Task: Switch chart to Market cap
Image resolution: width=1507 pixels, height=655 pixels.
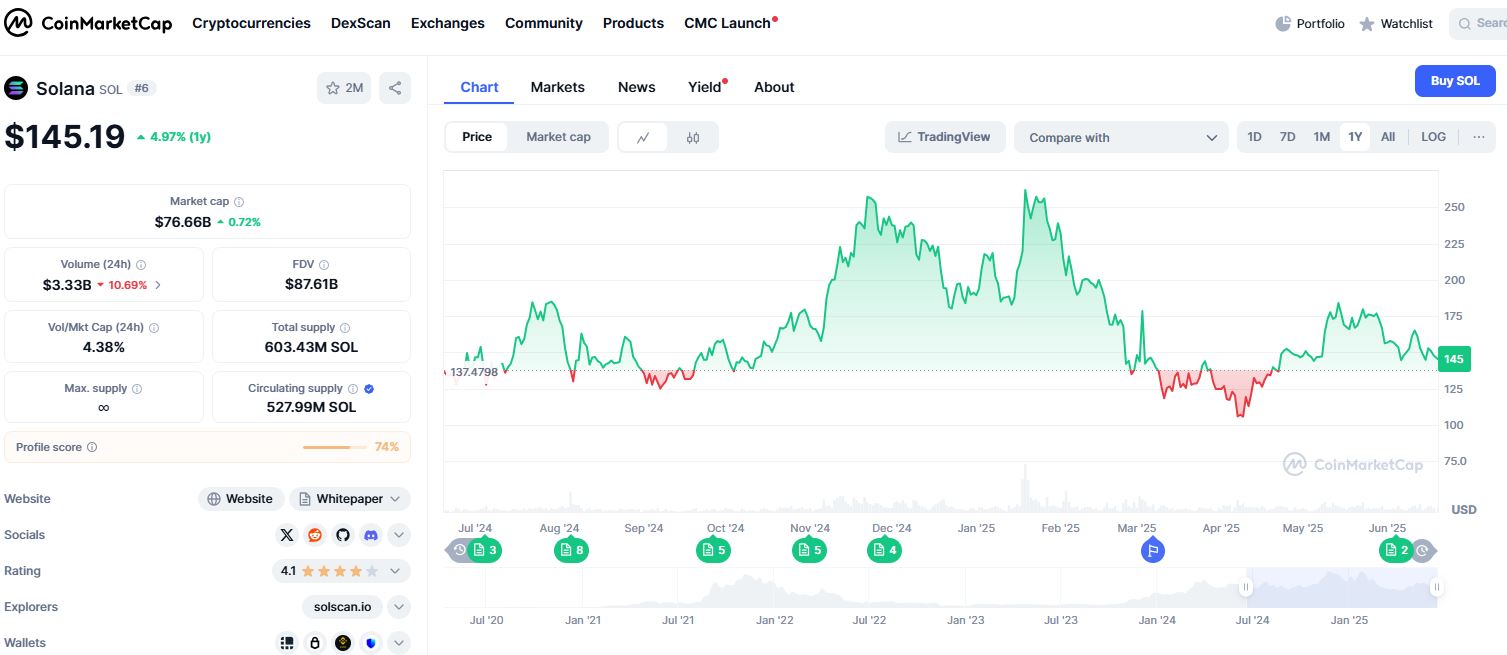Action: coord(558,137)
